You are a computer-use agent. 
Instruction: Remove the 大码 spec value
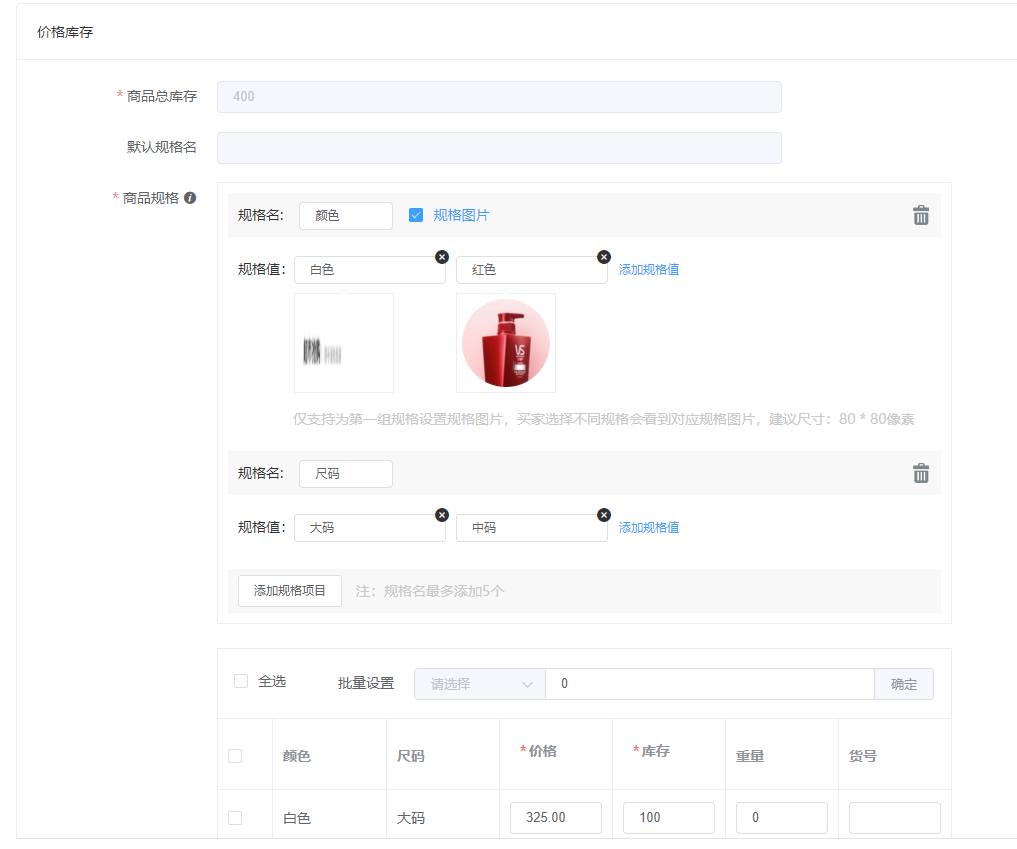pos(442,515)
